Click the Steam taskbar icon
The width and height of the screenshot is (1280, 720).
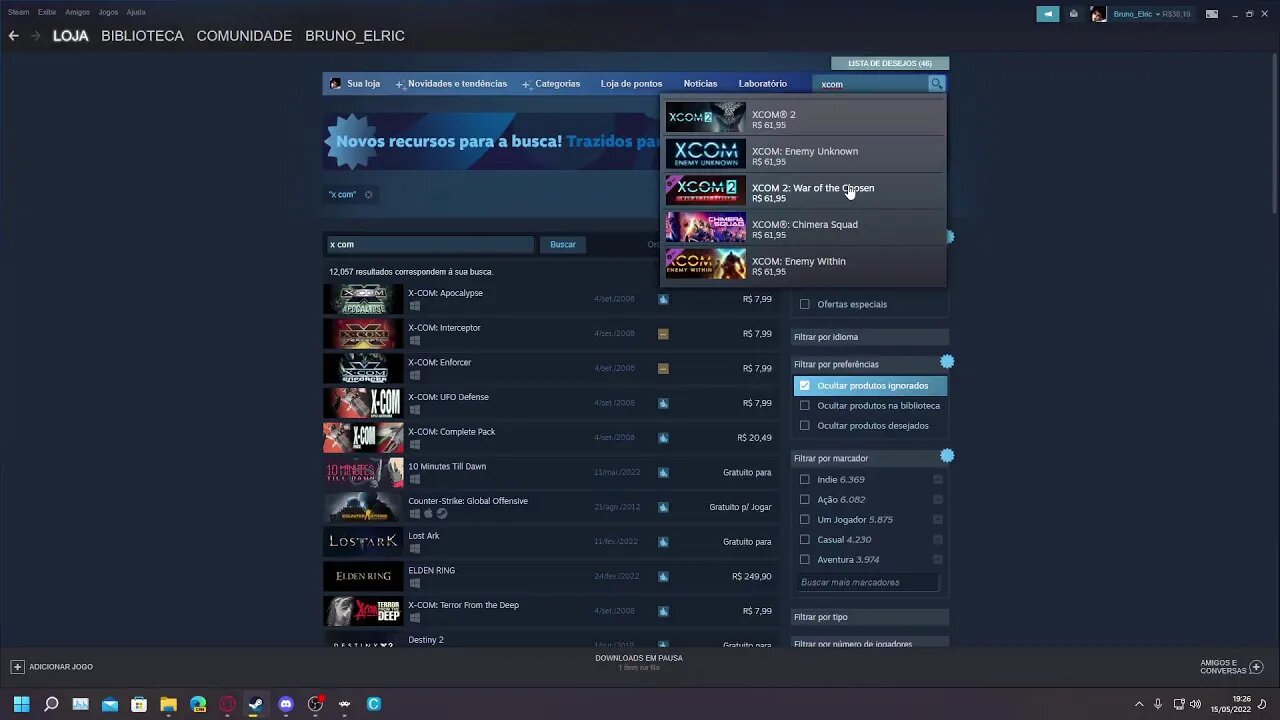coord(256,704)
